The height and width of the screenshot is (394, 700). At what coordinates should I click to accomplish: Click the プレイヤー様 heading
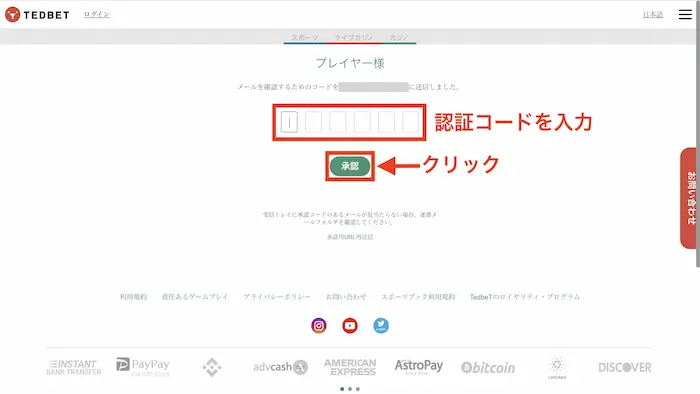click(350, 63)
